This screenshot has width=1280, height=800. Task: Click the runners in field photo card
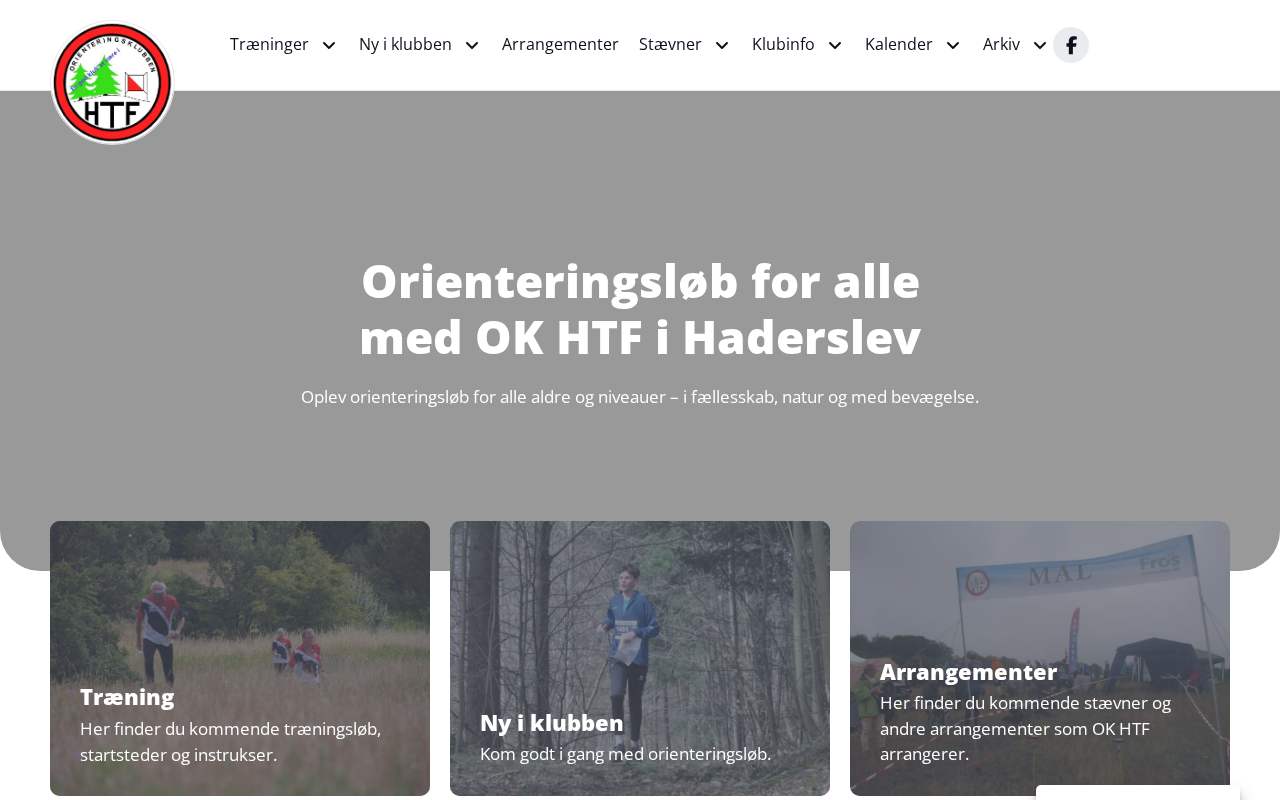(240, 658)
